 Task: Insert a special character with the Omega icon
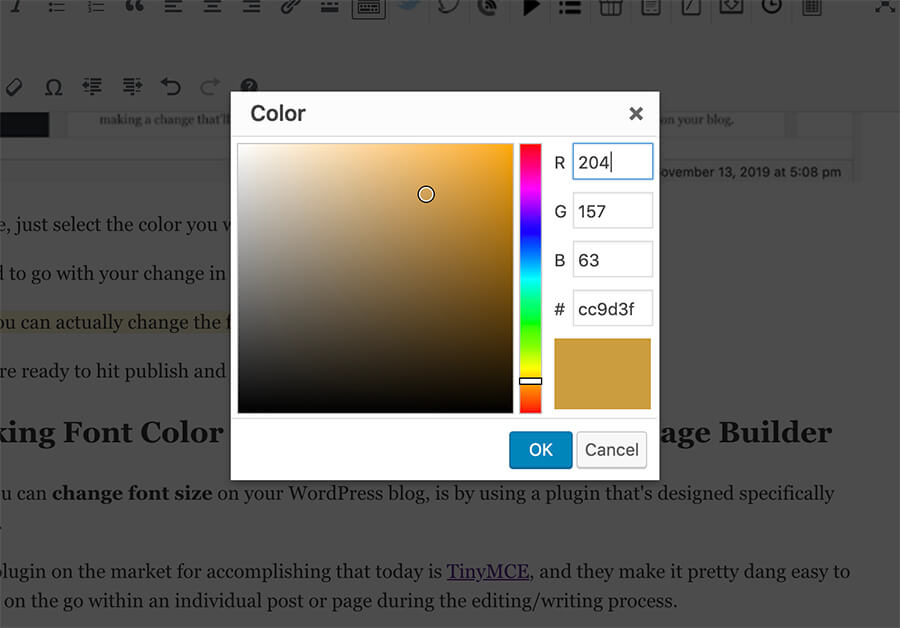click(x=53, y=87)
